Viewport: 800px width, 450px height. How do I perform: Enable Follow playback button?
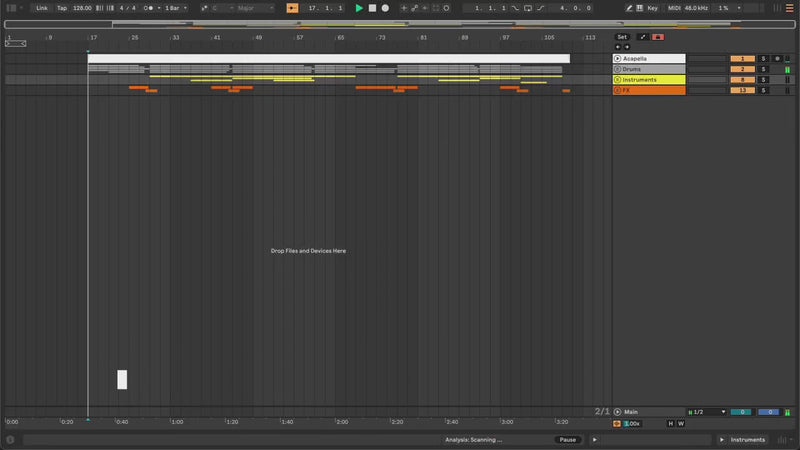292,8
